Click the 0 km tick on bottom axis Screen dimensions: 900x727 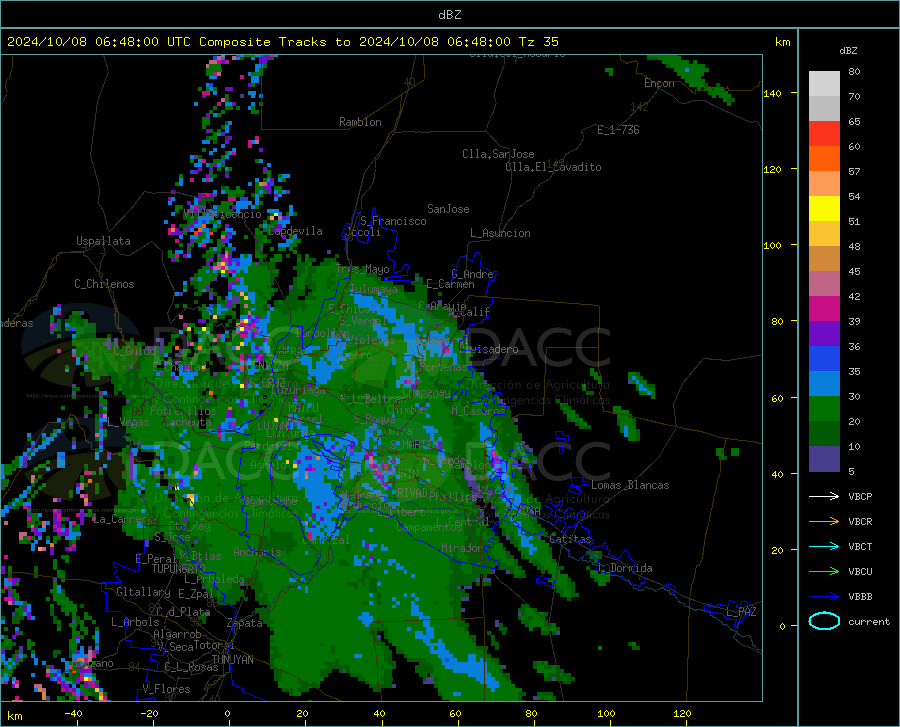click(x=228, y=714)
